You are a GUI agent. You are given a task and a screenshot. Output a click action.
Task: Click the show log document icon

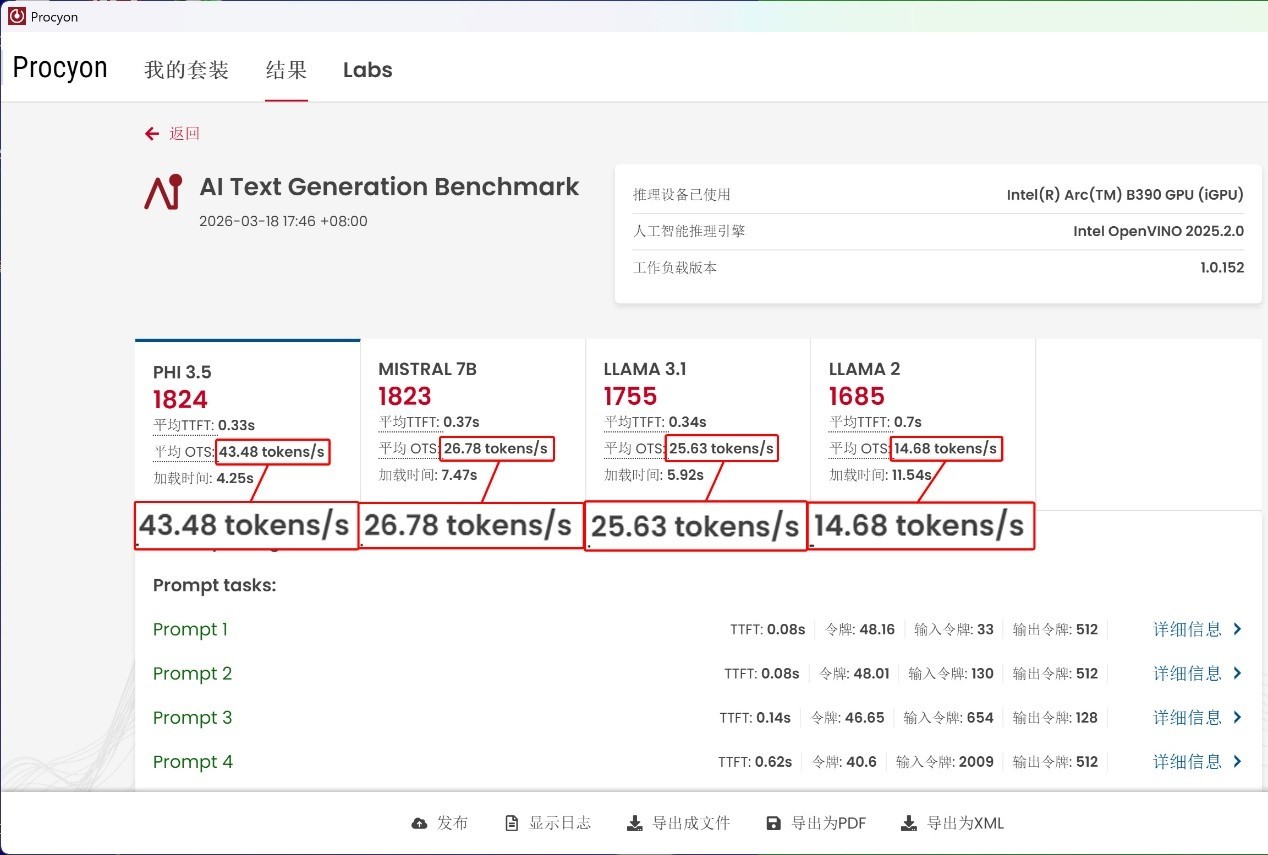pyautogui.click(x=512, y=824)
